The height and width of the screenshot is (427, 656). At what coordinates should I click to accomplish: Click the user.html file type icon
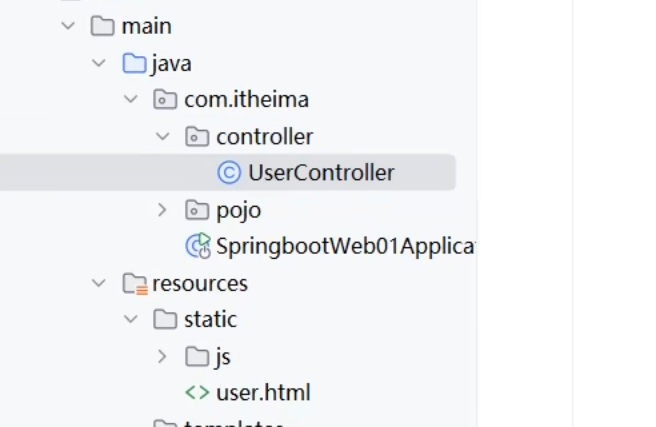tap(197, 393)
